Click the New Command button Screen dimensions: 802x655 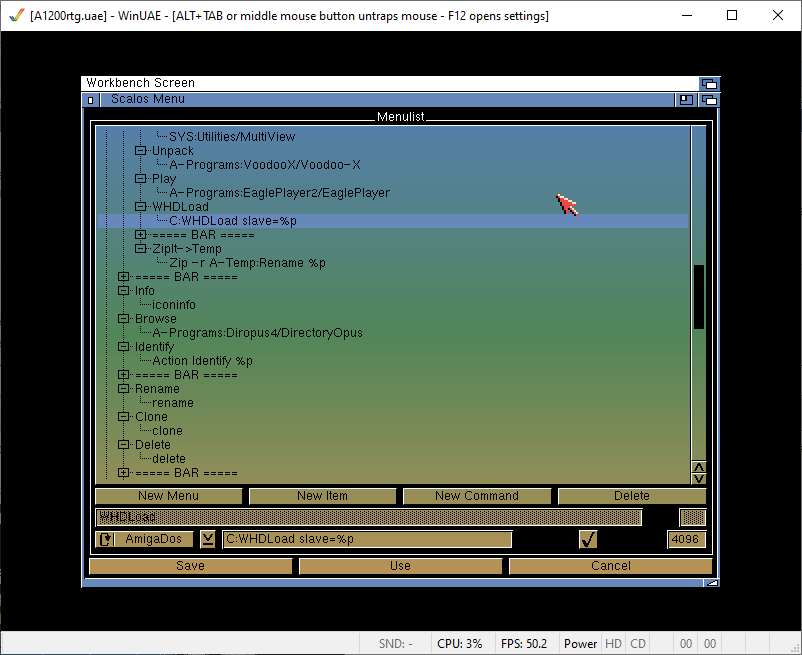(x=477, y=496)
